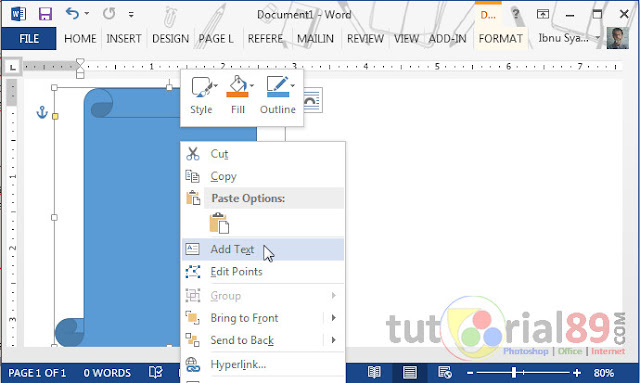Expand the Outline dropdown arrow
The image size is (640, 383).
293,86
